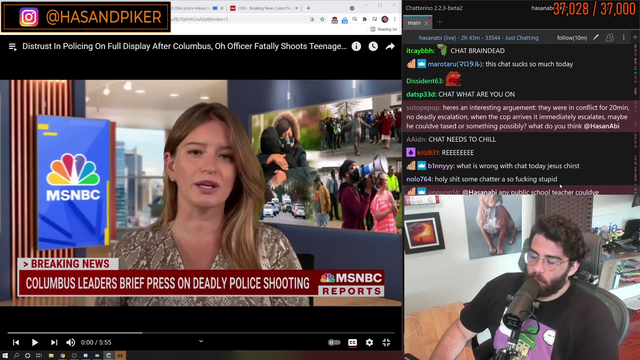This screenshot has width=640, height=360.
Task: Play the MSNBC video
Action: [35, 342]
